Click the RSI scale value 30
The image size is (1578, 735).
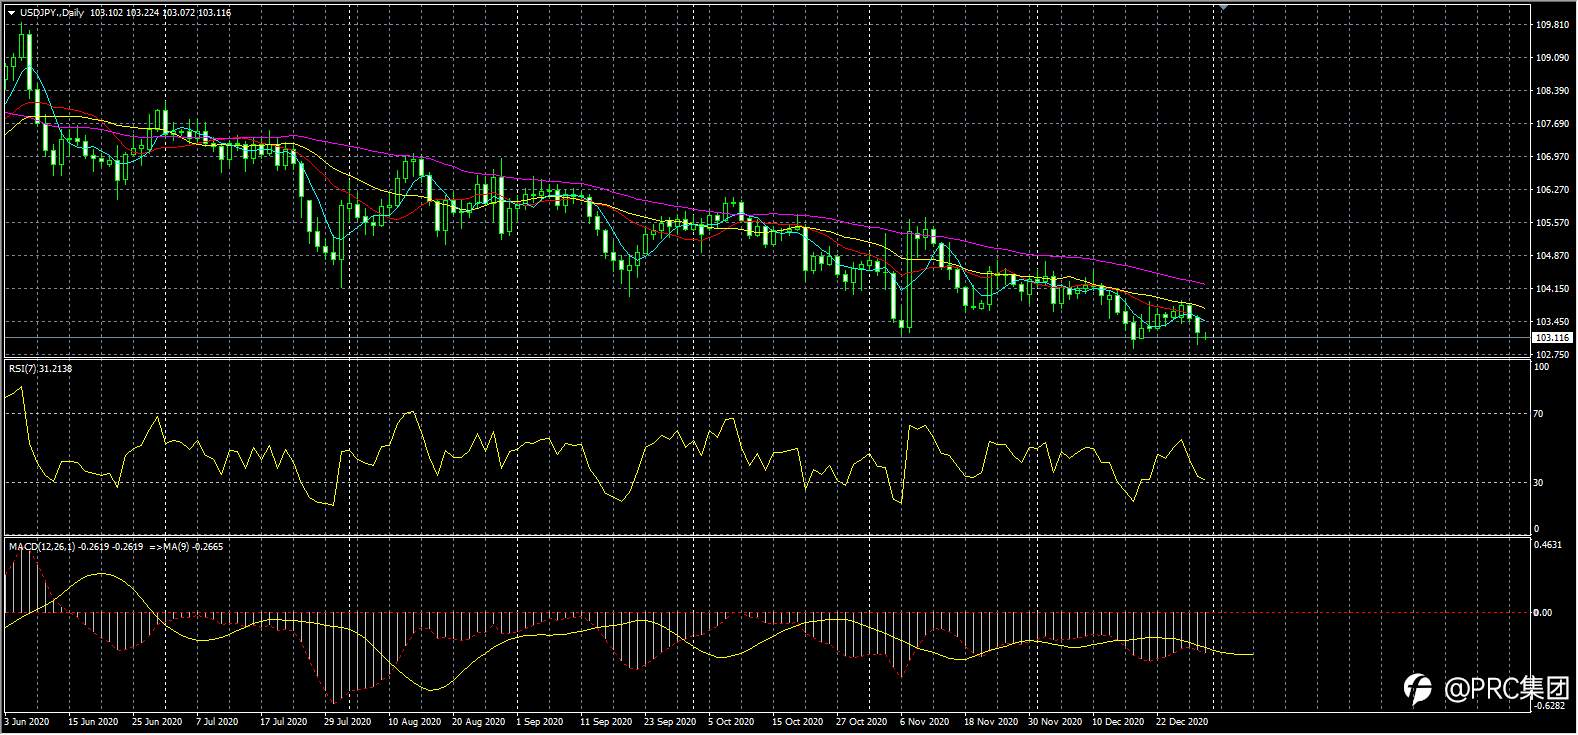tap(1539, 483)
